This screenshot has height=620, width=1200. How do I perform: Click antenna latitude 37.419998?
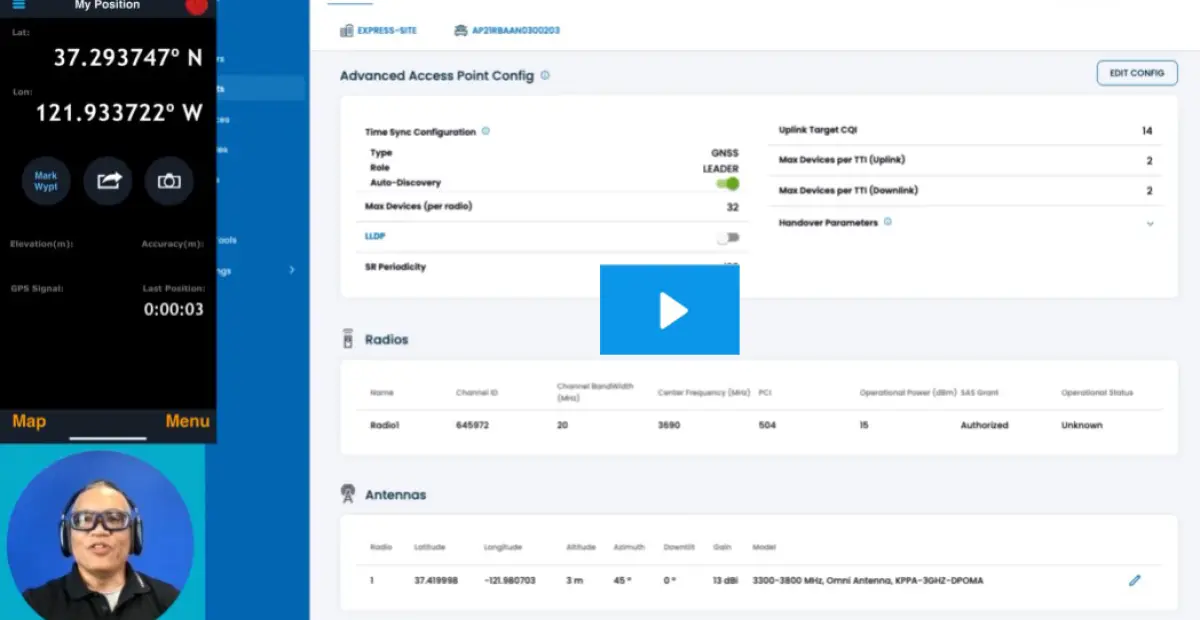436,580
